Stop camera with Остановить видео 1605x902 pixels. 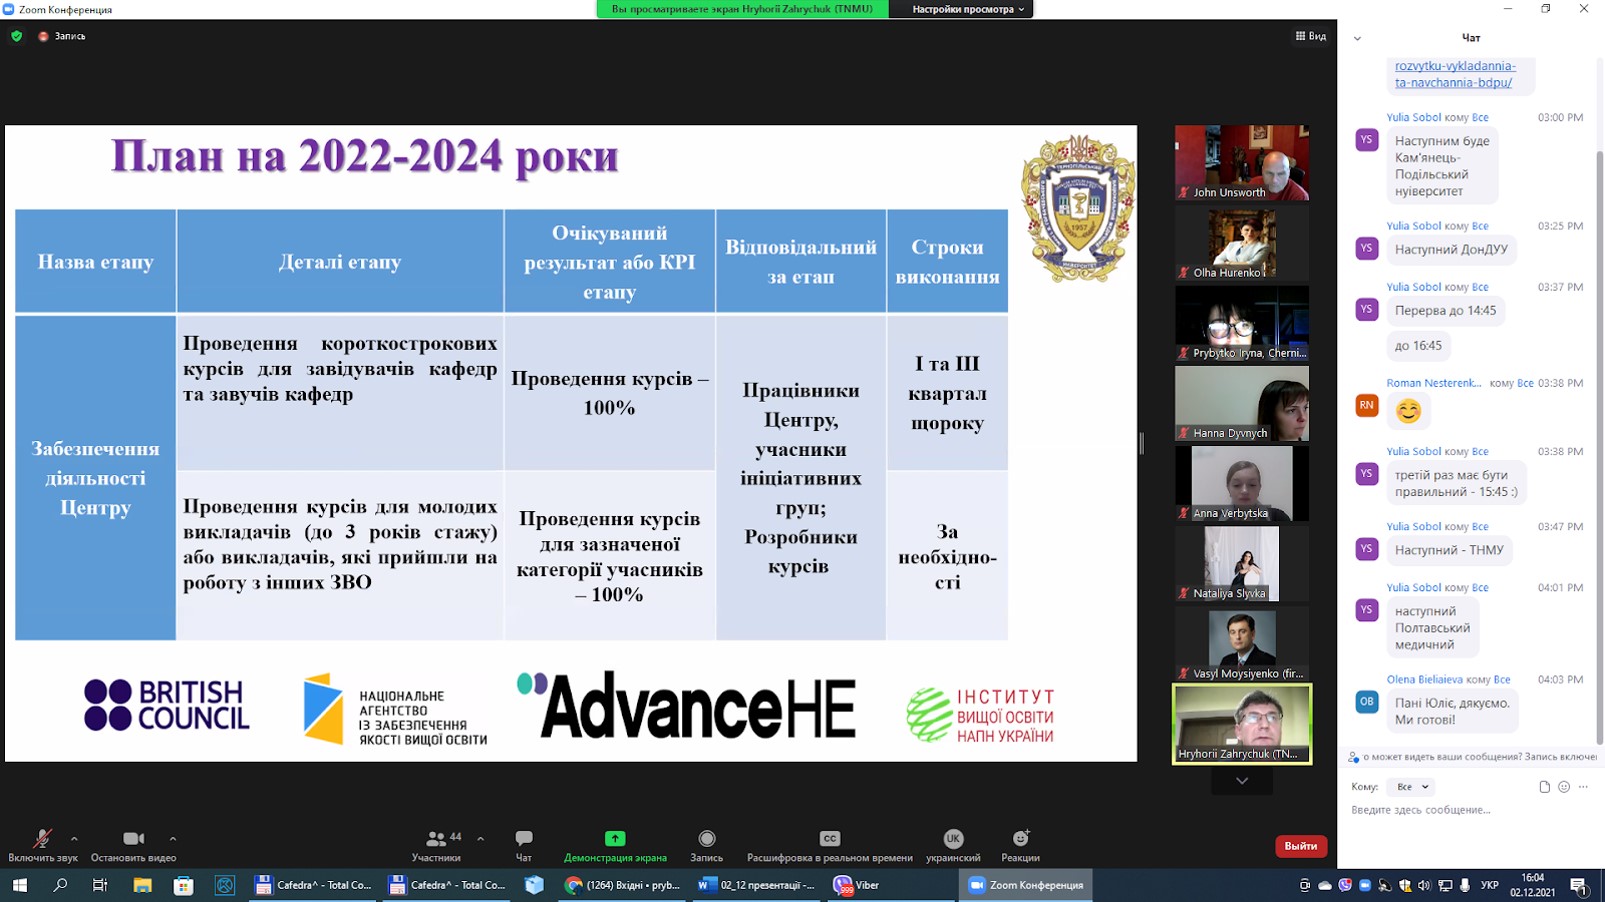[133, 839]
